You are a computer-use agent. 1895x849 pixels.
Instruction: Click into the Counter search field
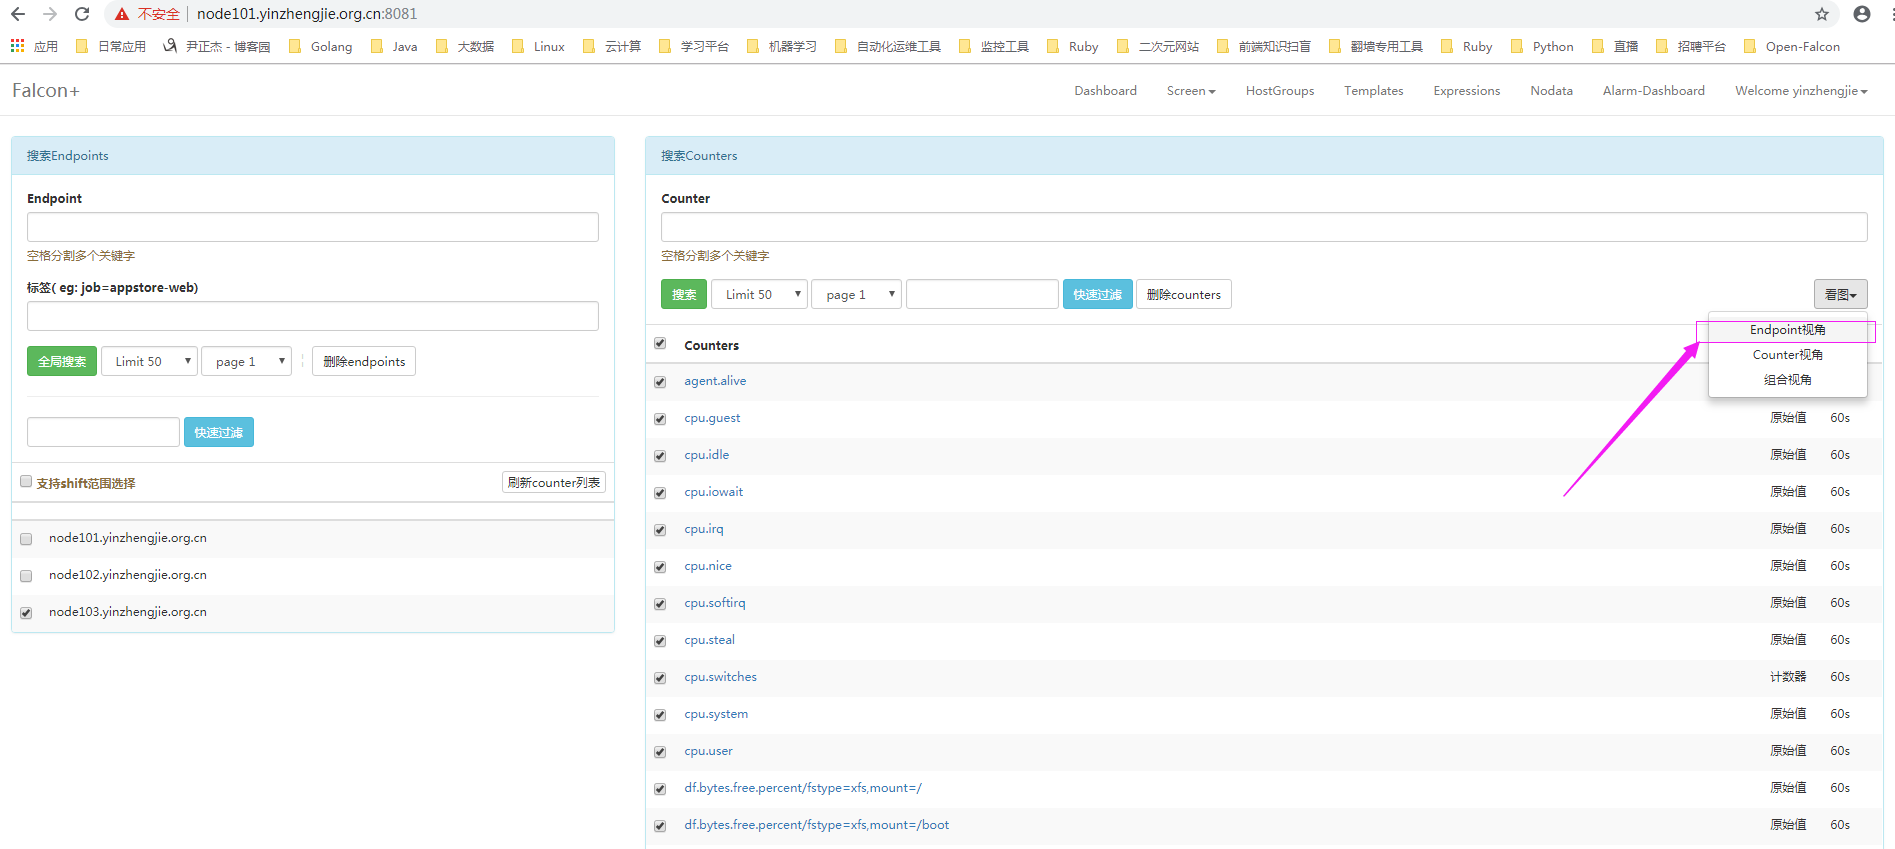pyautogui.click(x=1264, y=227)
